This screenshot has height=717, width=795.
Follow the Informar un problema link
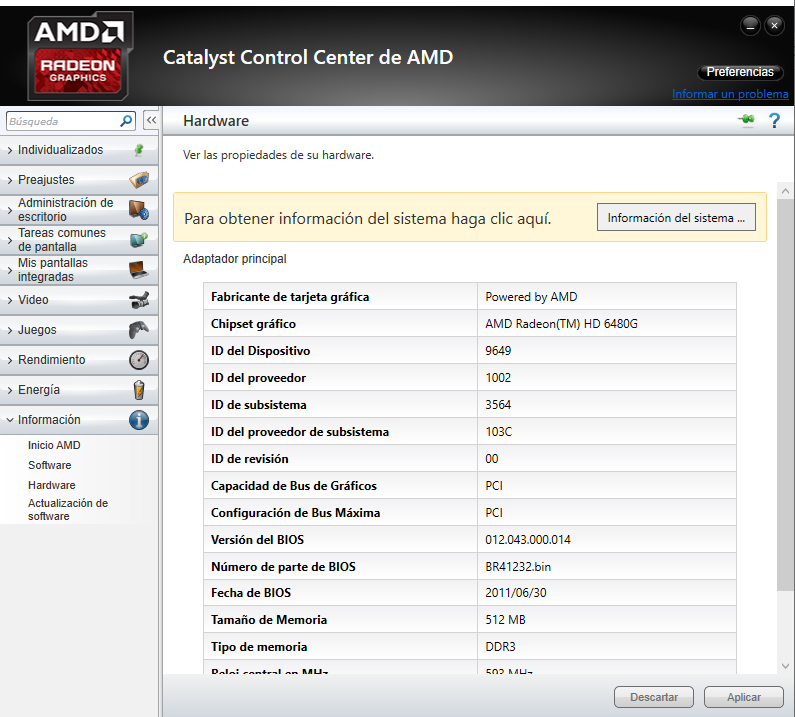click(730, 94)
